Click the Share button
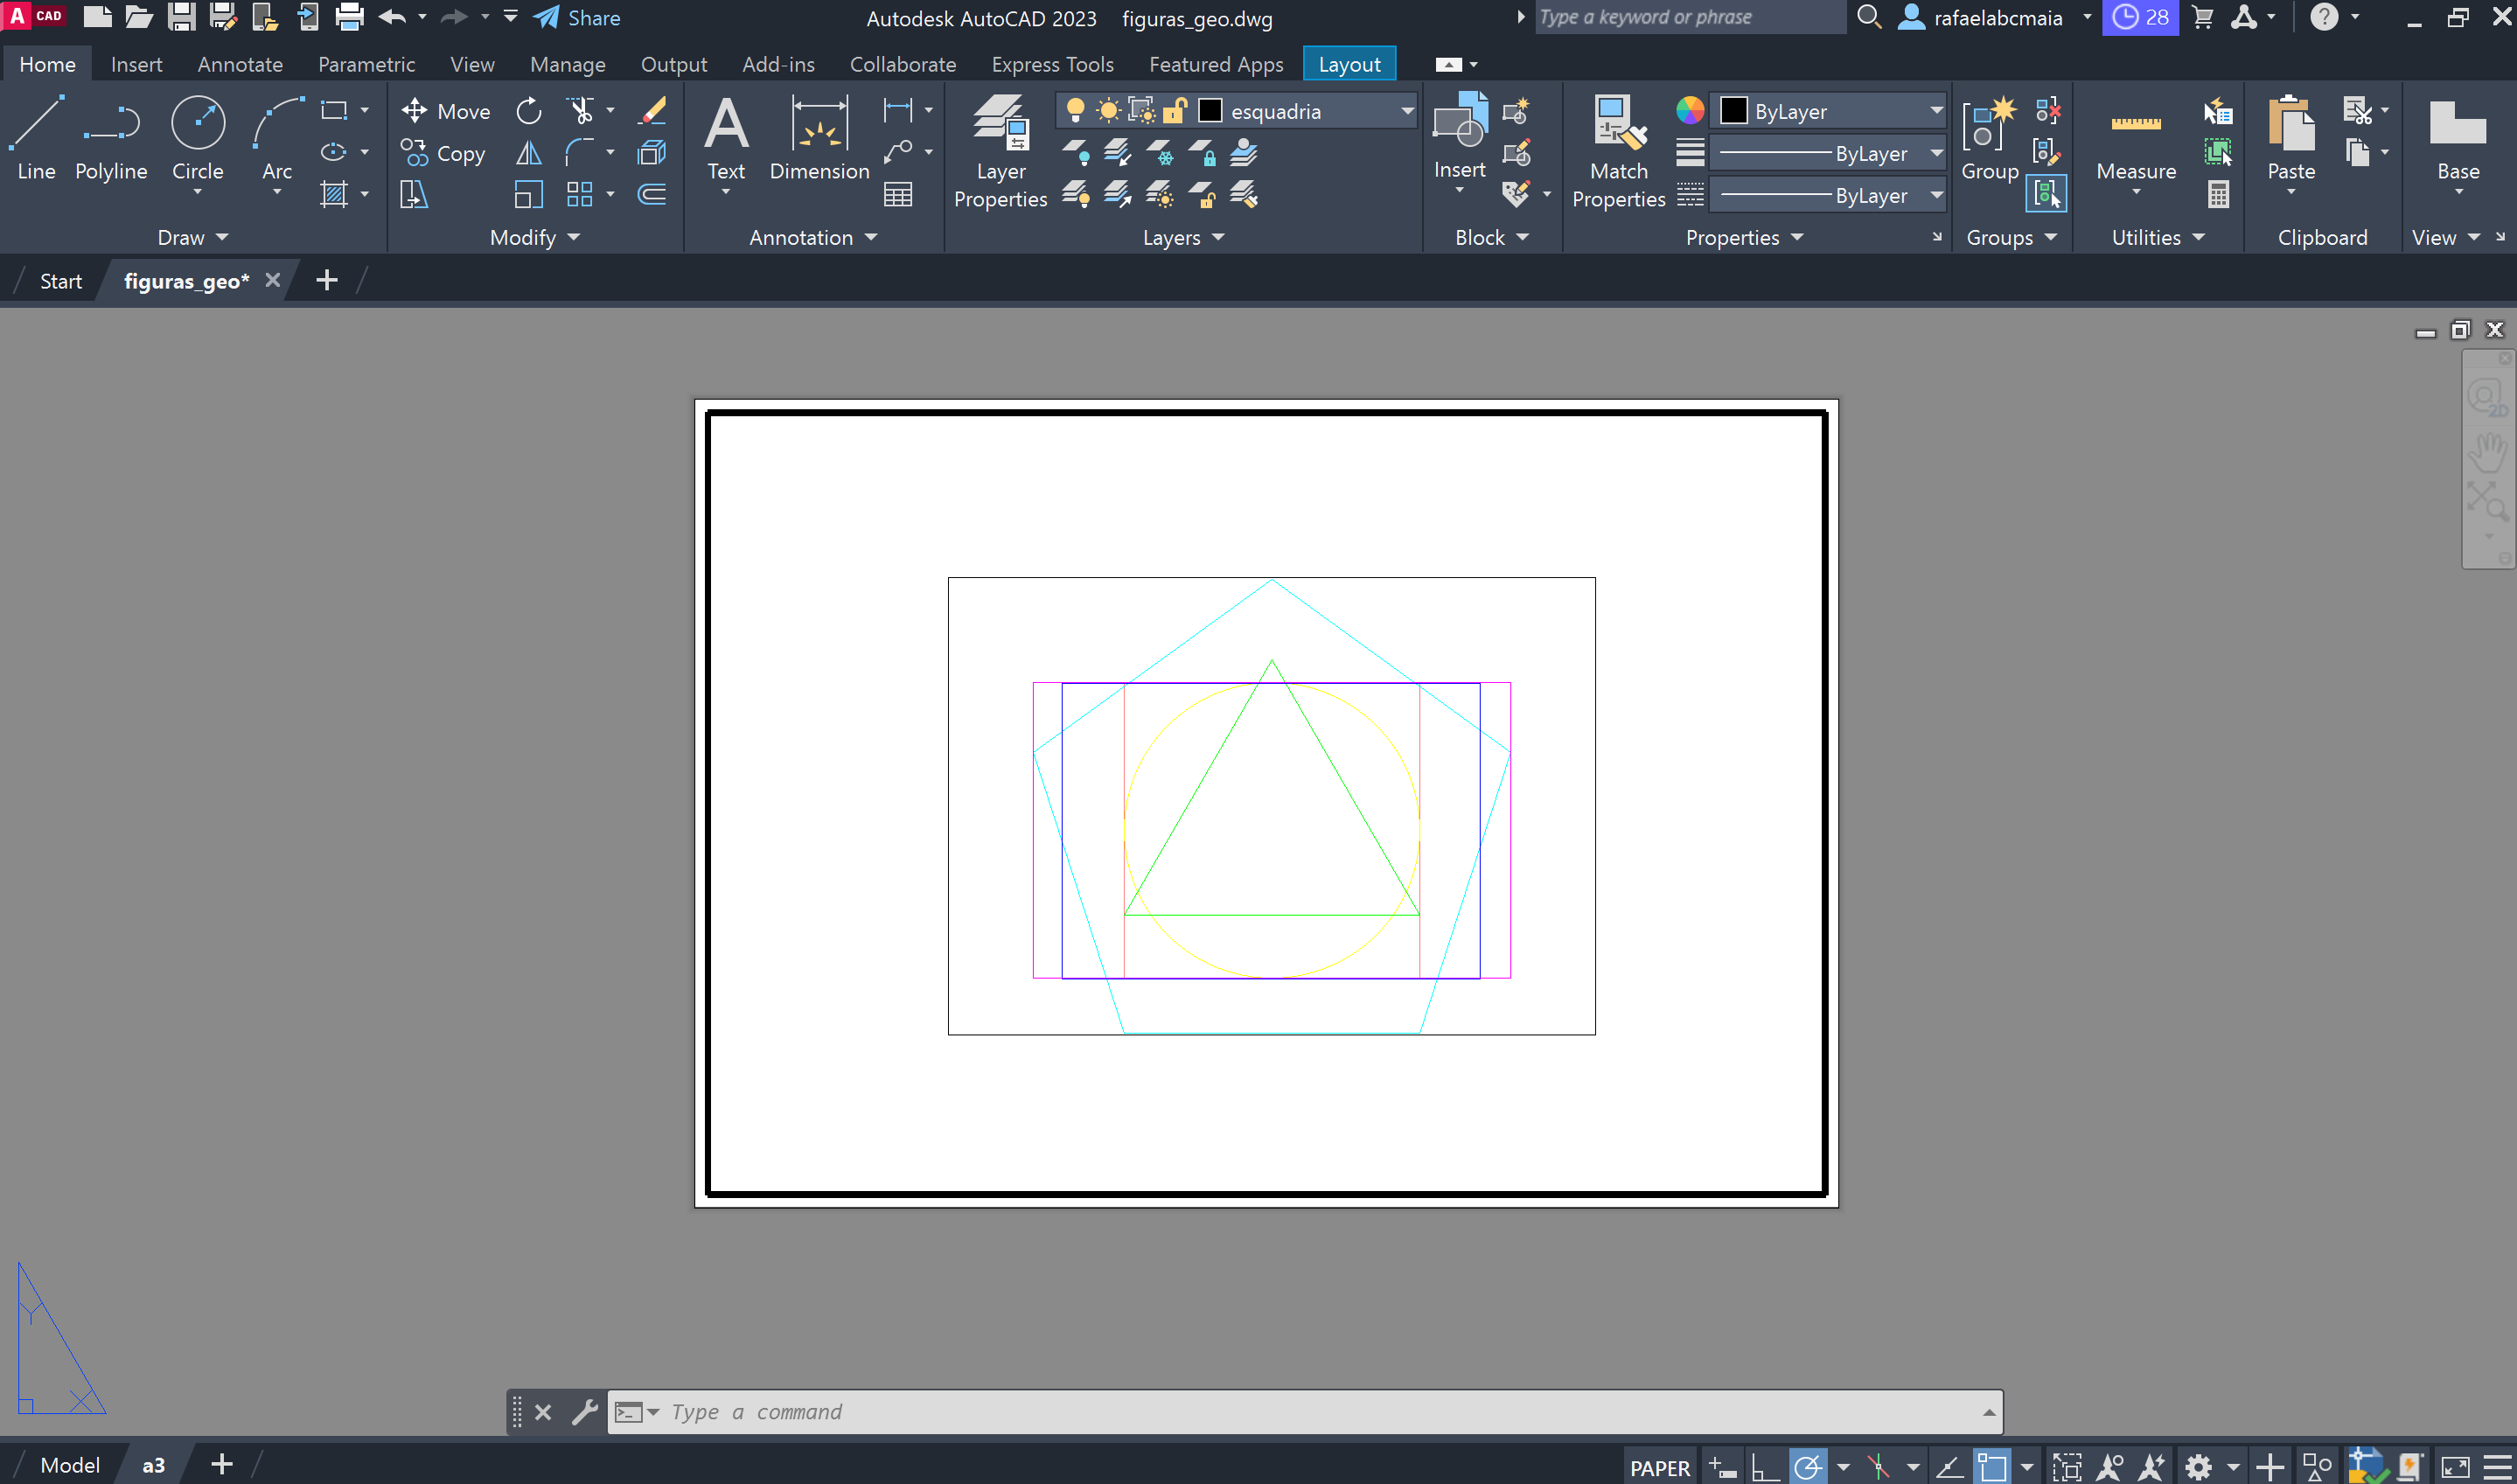Viewport: 2517px width, 1484px height. tap(578, 18)
